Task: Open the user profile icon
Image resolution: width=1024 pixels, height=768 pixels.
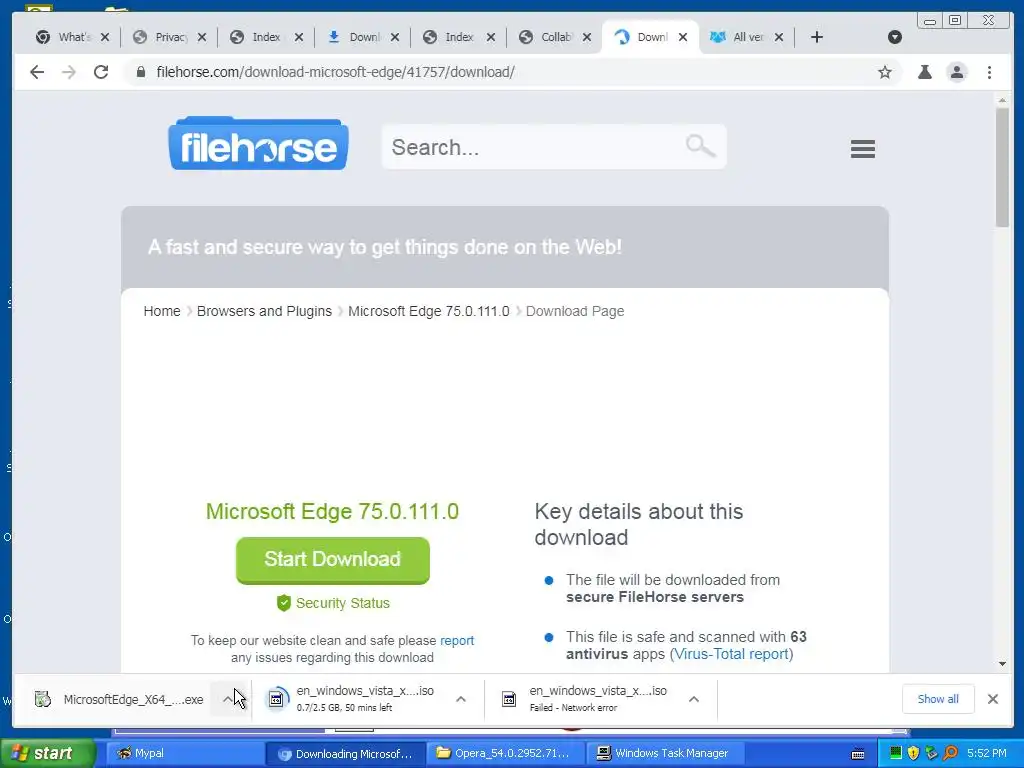Action: pos(957,72)
